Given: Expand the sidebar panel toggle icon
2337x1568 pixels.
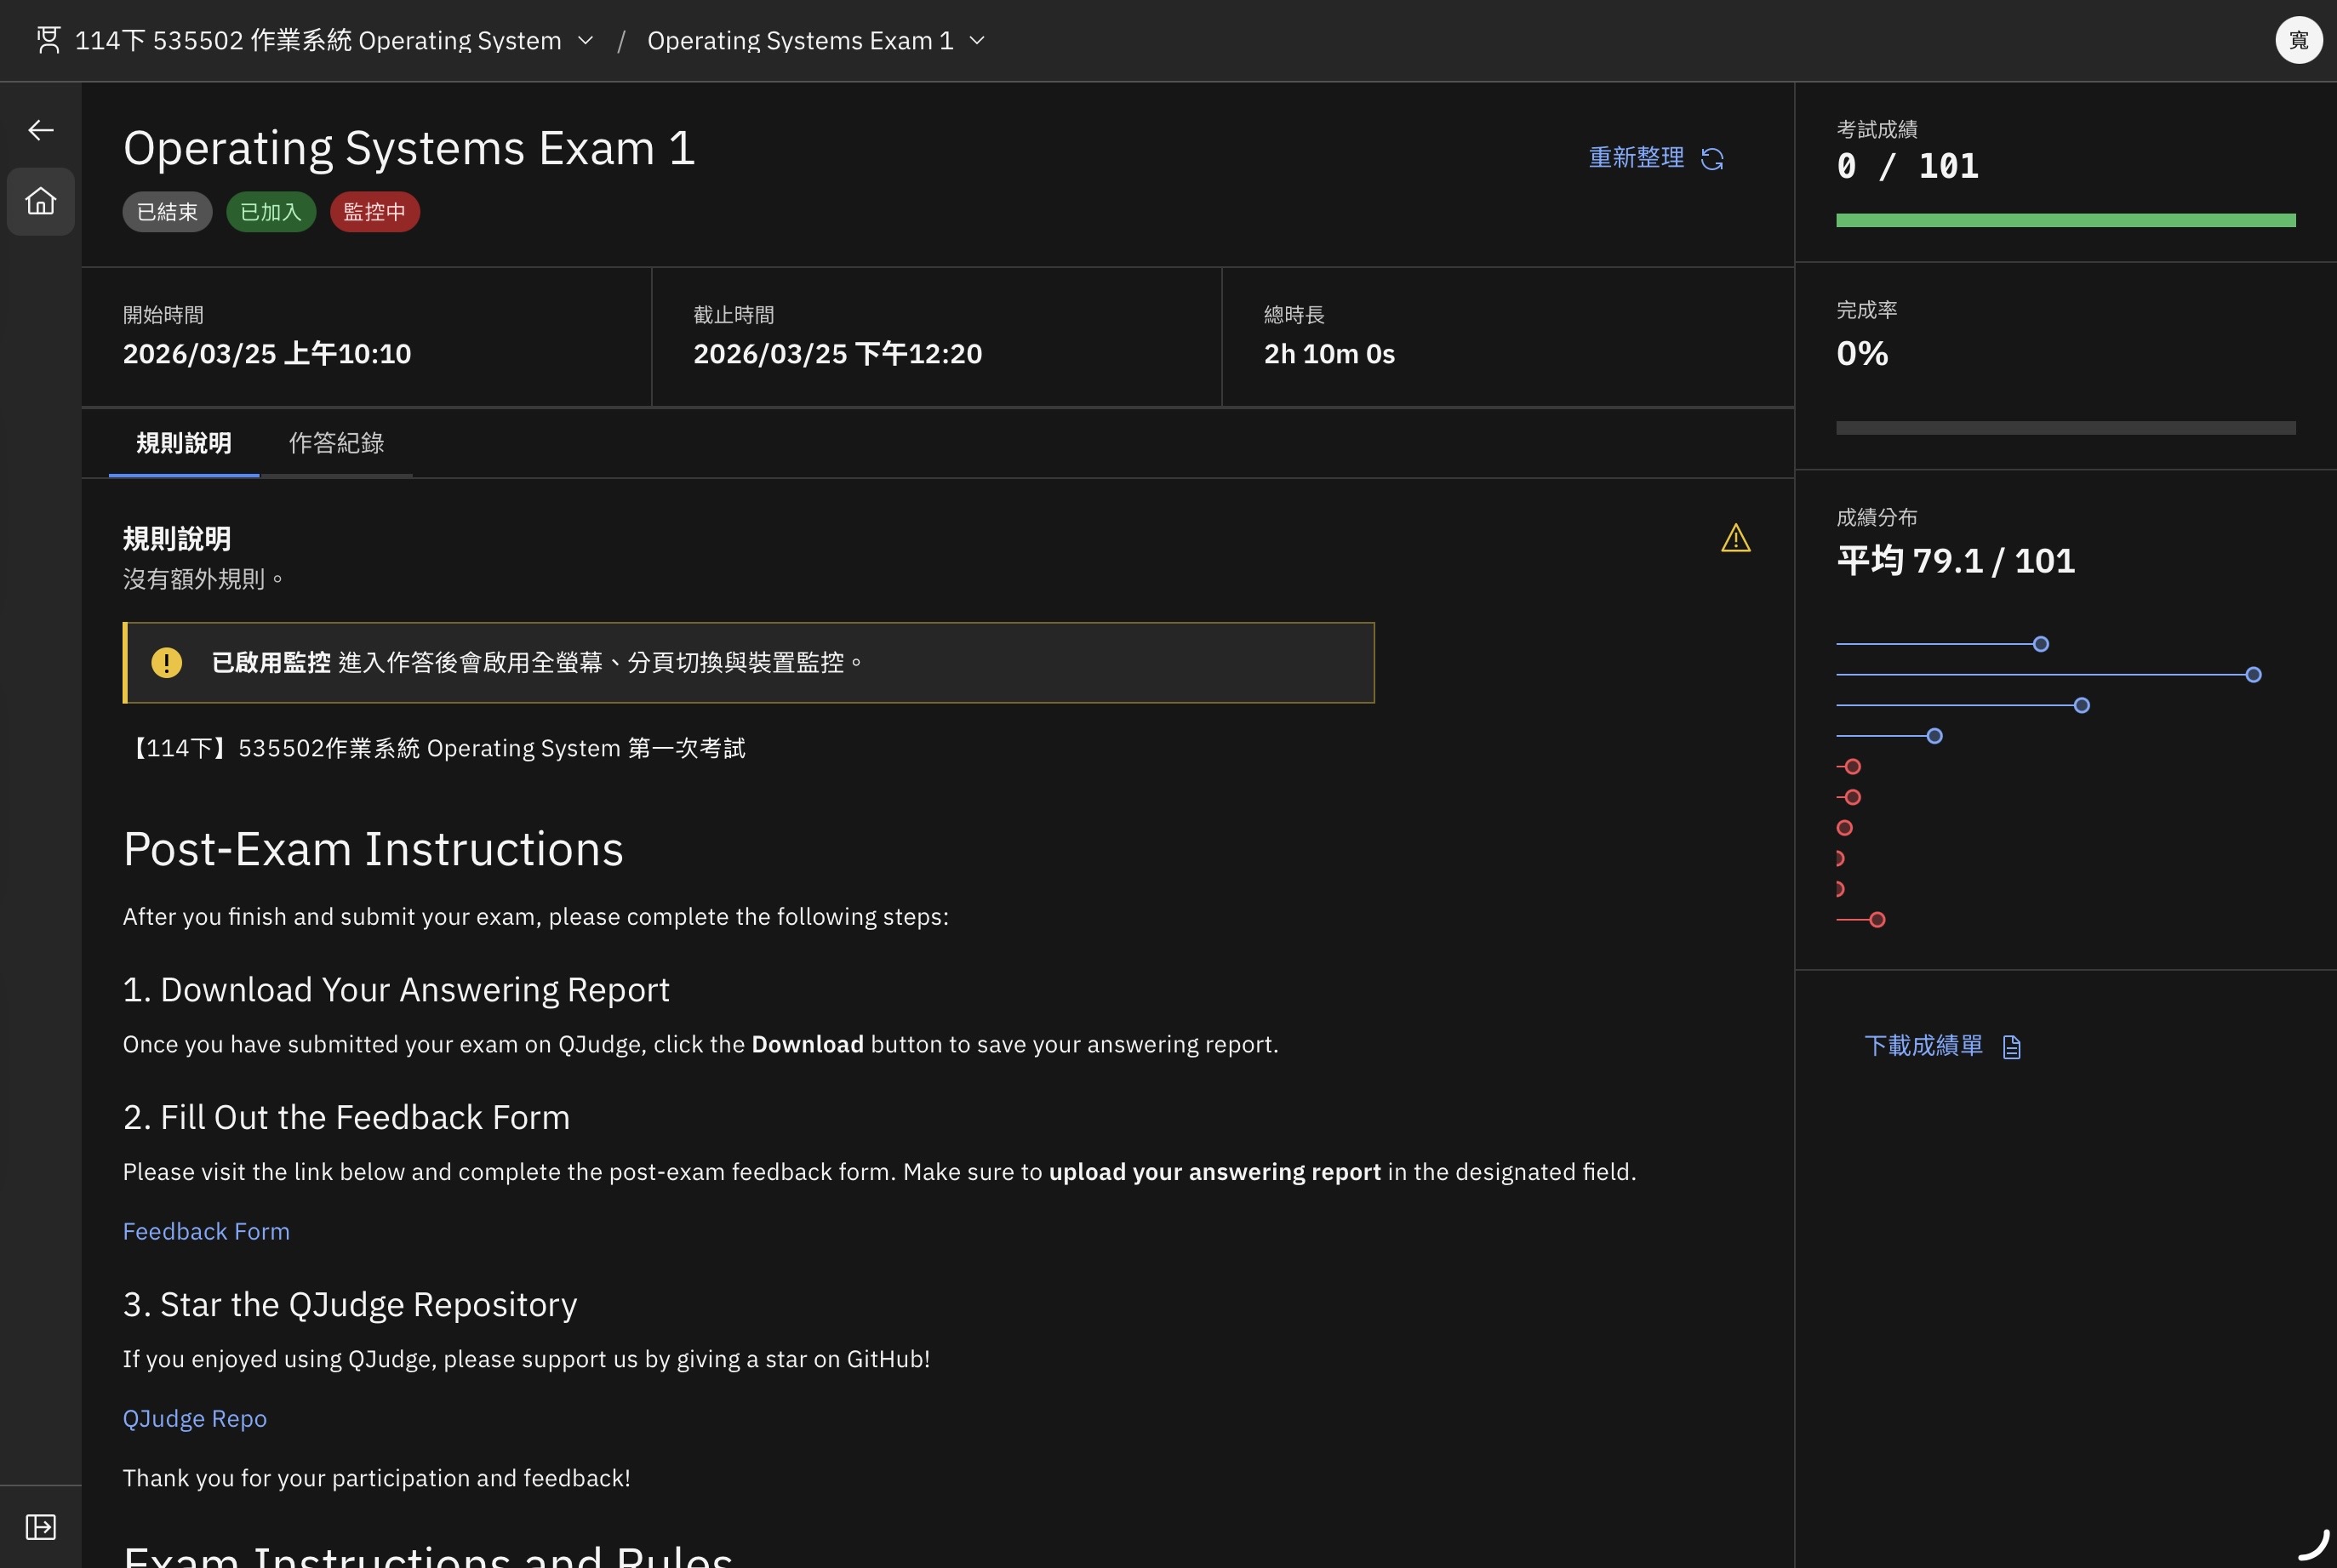Looking at the screenshot, I should [x=41, y=1527].
